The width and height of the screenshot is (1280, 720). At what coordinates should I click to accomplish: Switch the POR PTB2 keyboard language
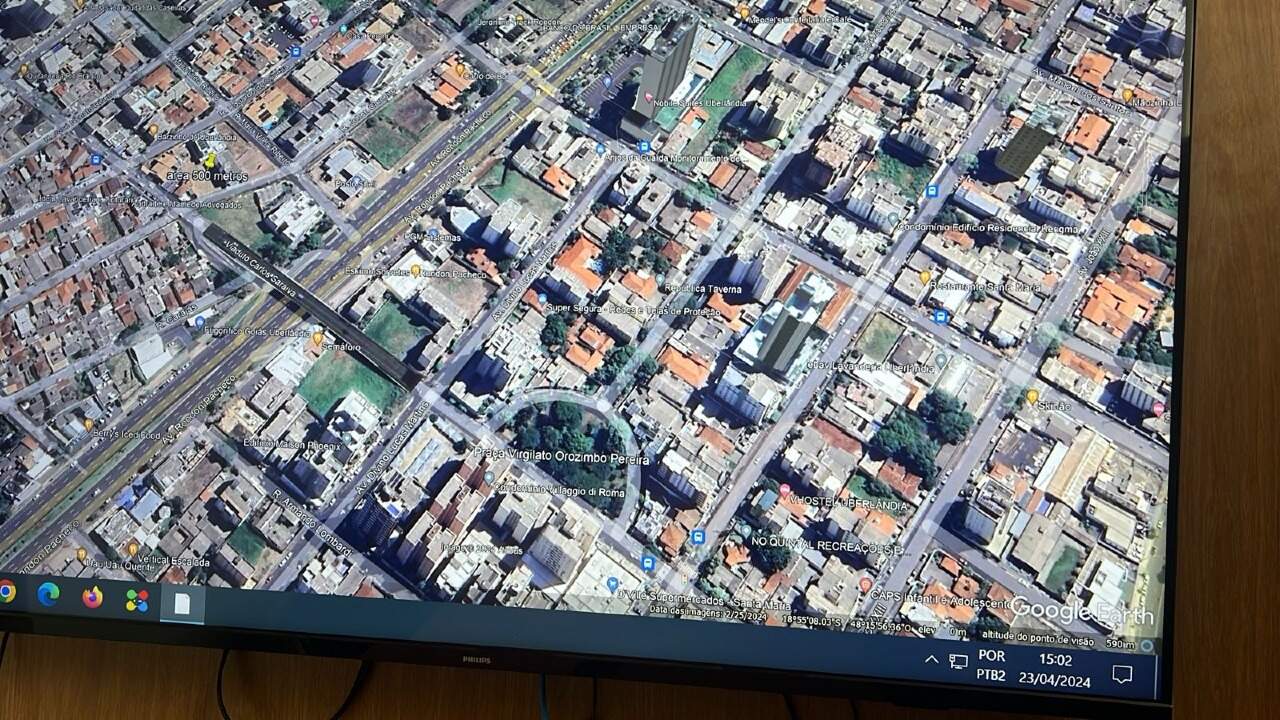pyautogui.click(x=991, y=665)
